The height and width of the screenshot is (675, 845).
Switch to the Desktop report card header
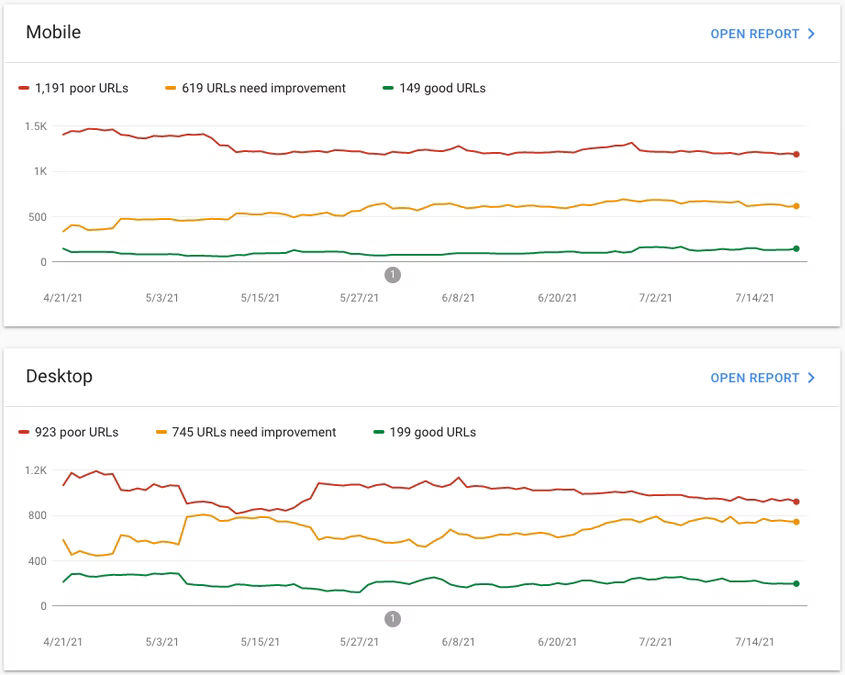coord(59,377)
